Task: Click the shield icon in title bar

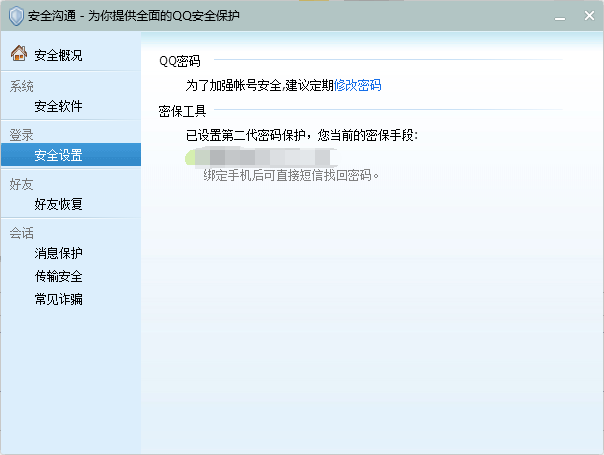Action: click(16, 16)
